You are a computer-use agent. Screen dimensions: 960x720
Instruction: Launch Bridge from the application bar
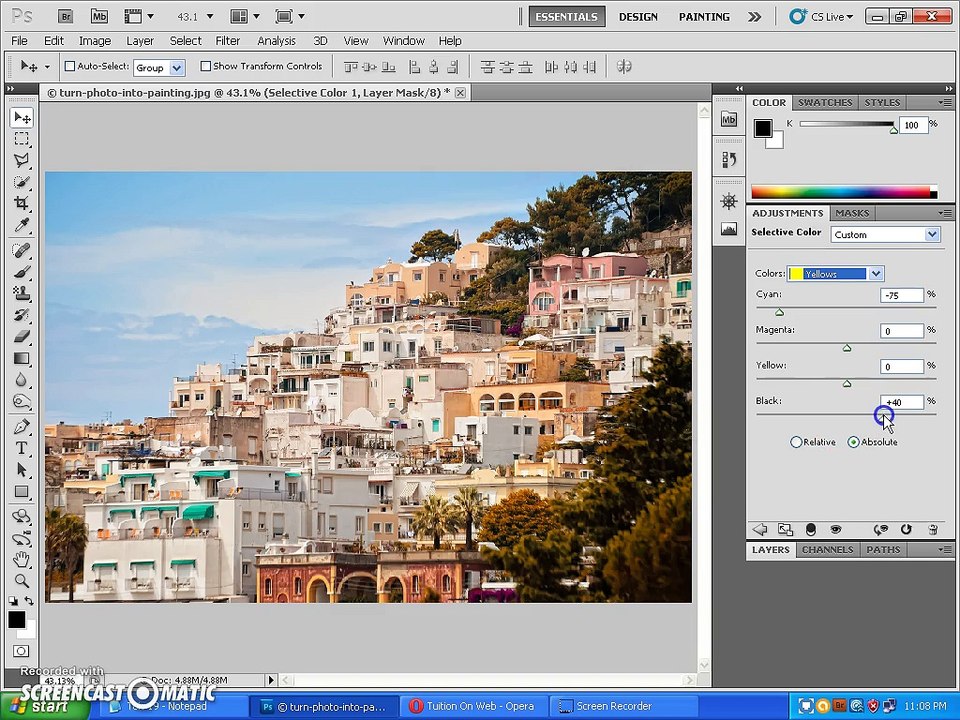pyautogui.click(x=65, y=17)
